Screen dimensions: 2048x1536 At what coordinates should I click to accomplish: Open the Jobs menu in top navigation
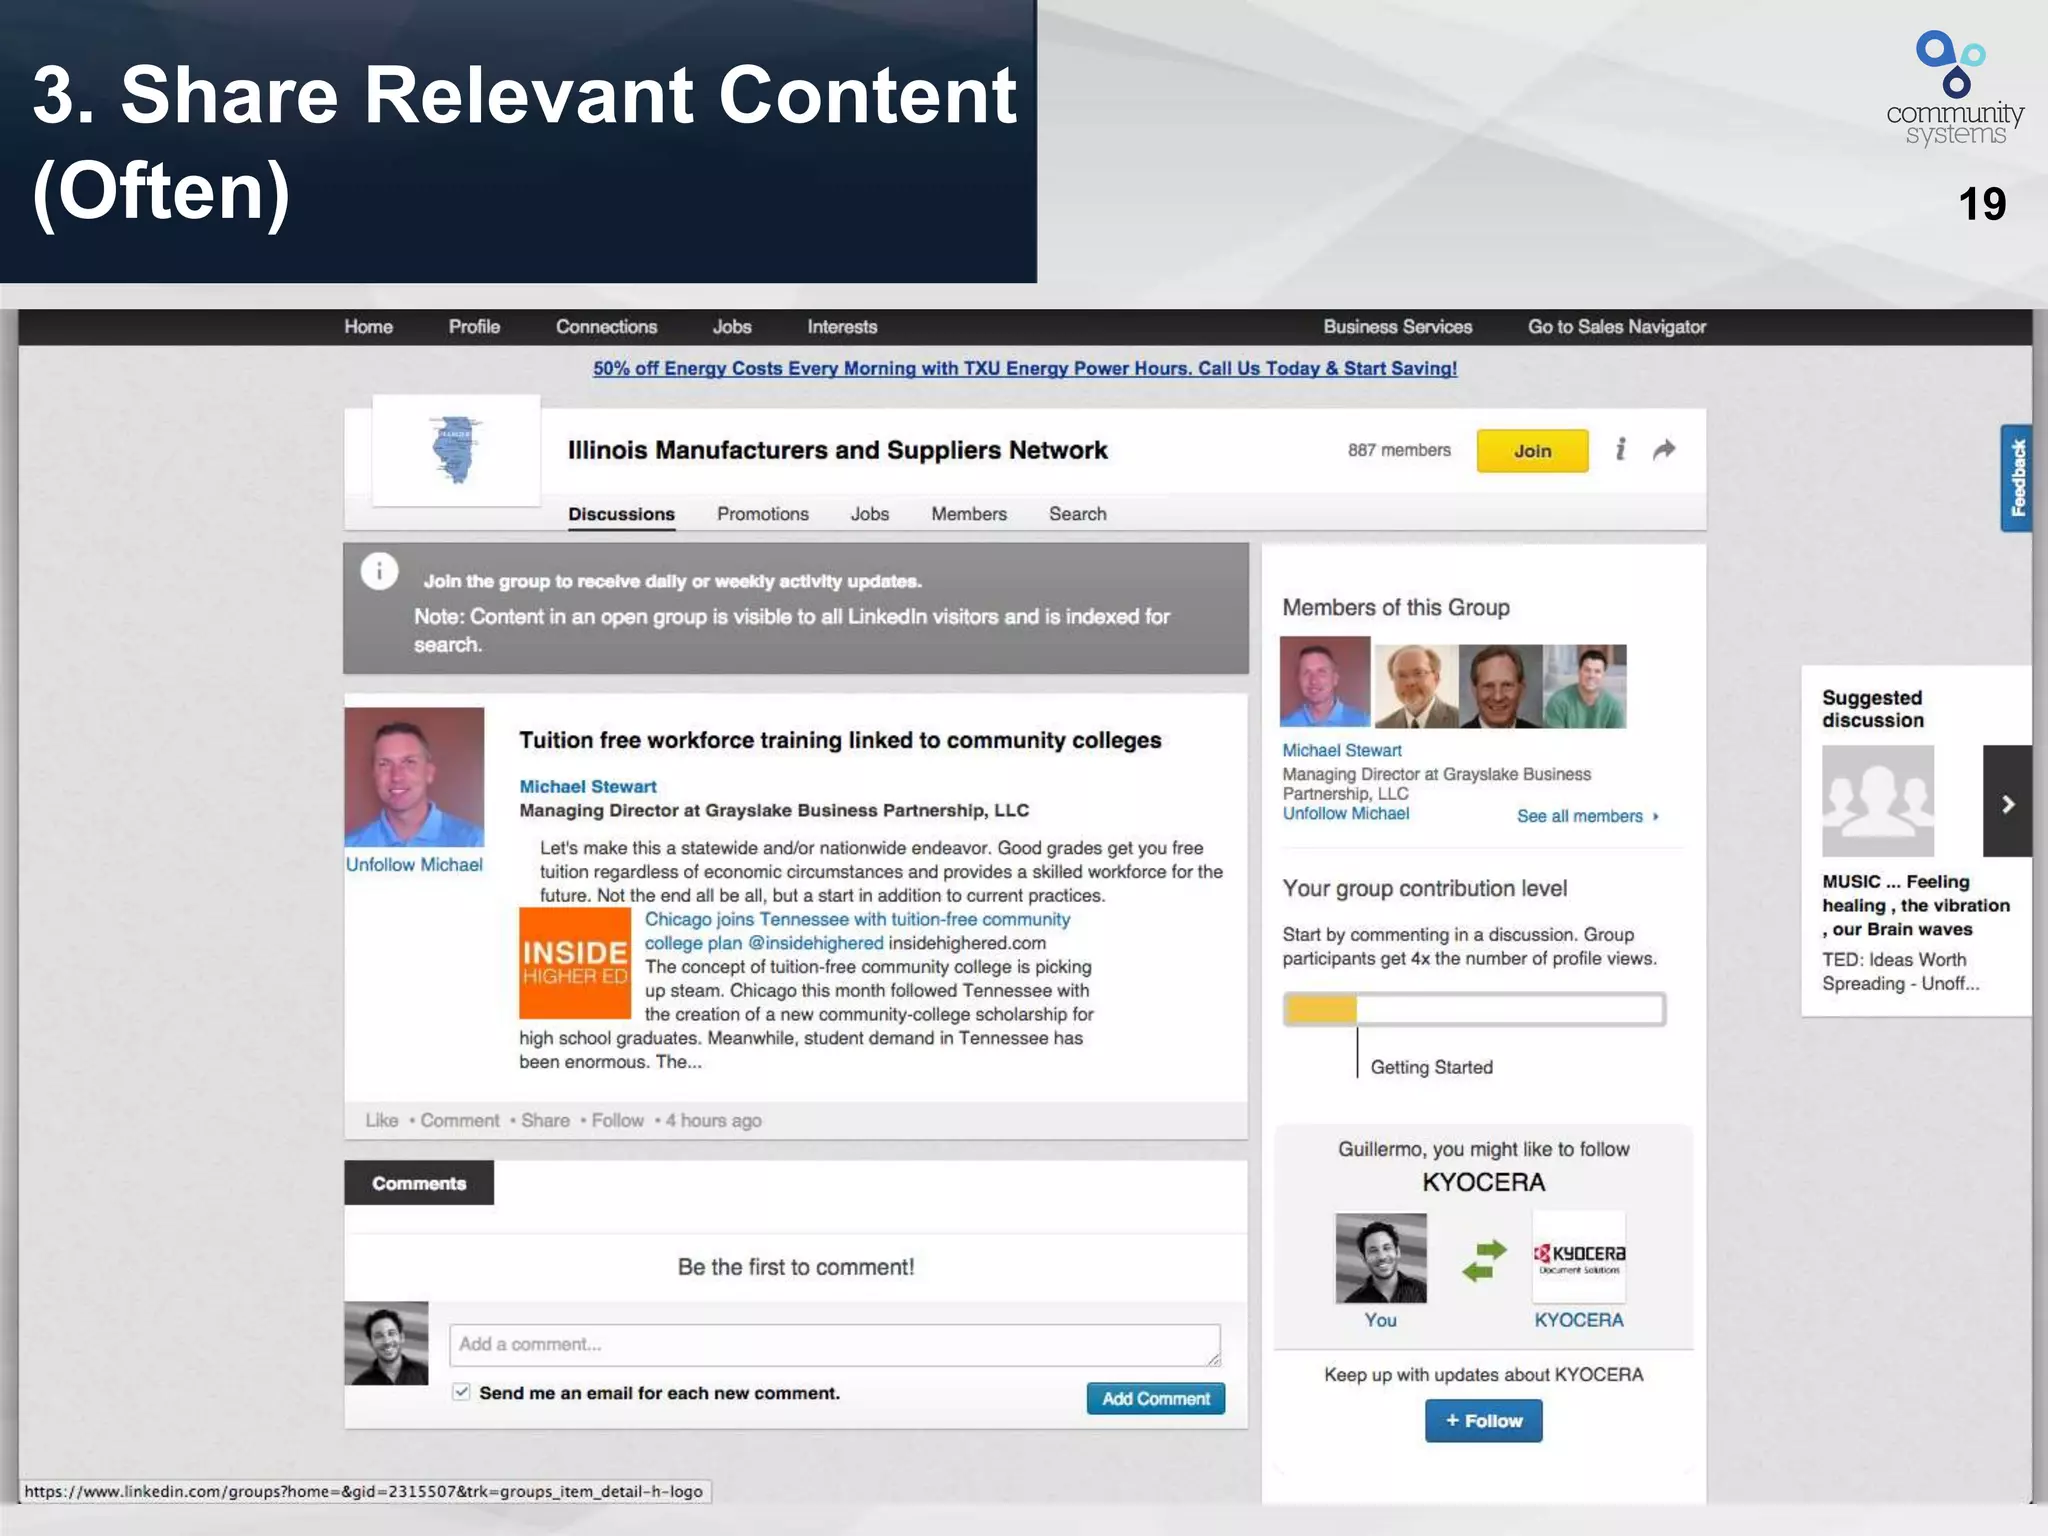point(732,327)
